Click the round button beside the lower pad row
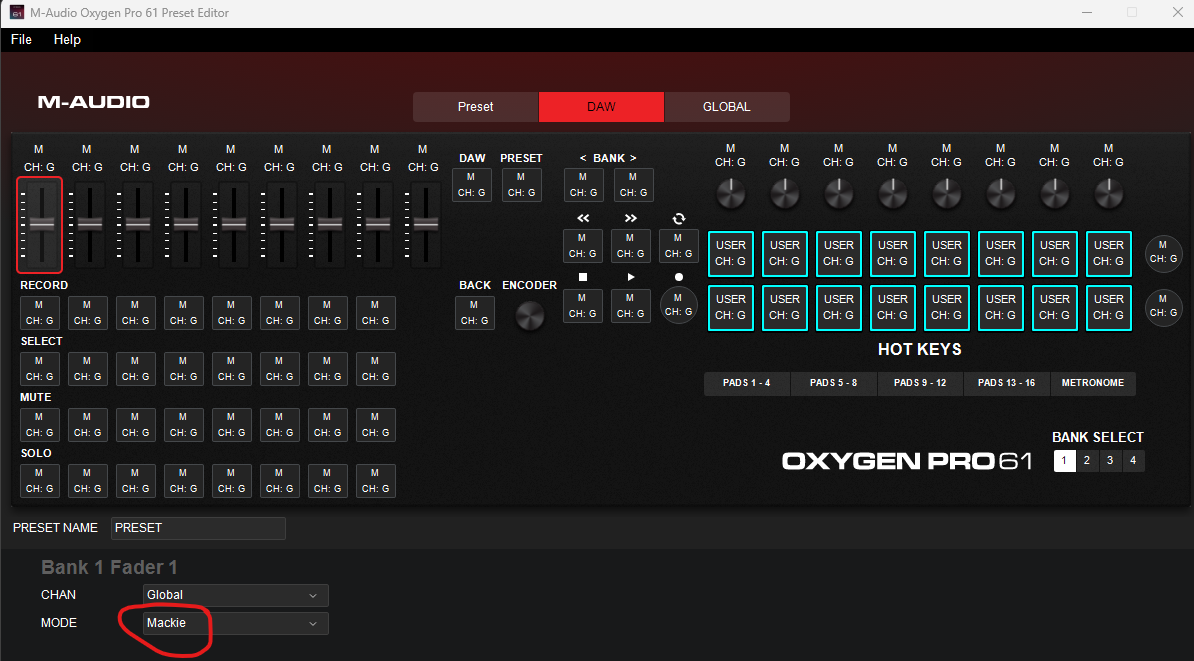 (x=1164, y=306)
